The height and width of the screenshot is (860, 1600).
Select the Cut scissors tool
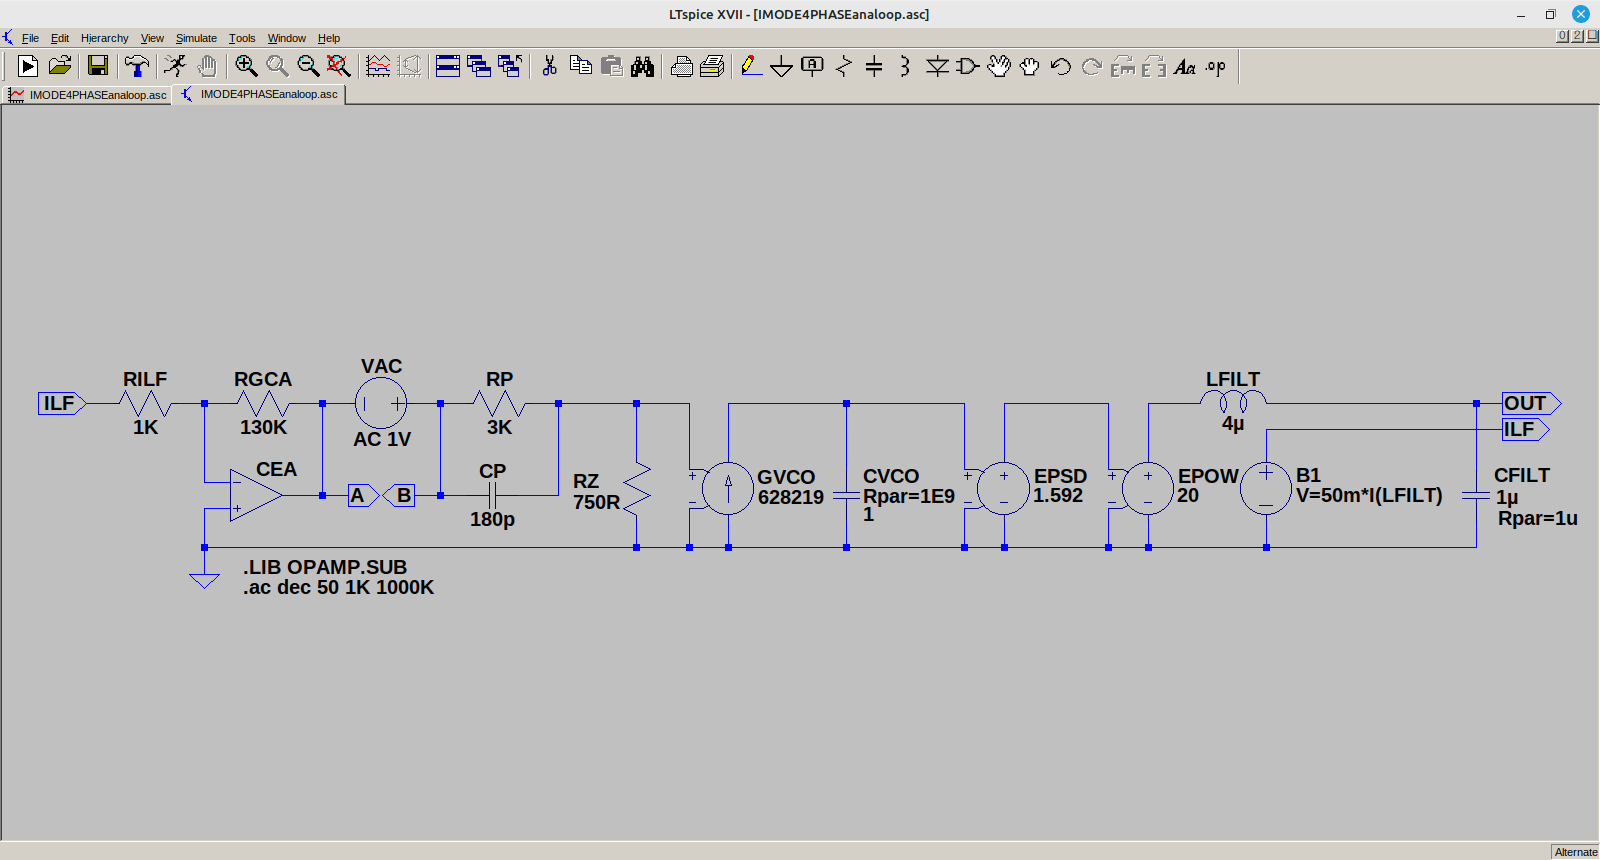coord(549,66)
